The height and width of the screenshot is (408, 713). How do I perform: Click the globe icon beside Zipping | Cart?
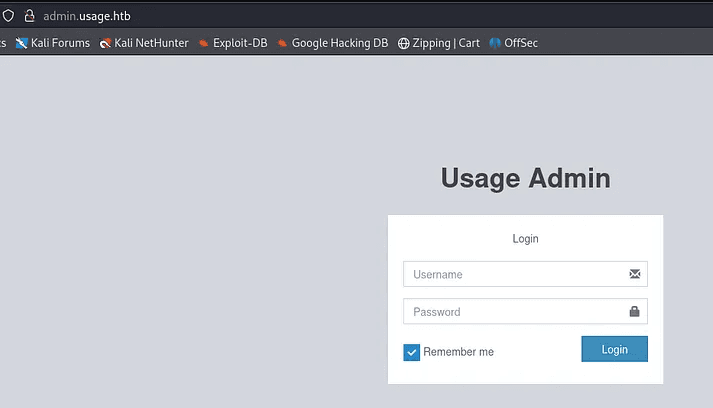pos(403,43)
